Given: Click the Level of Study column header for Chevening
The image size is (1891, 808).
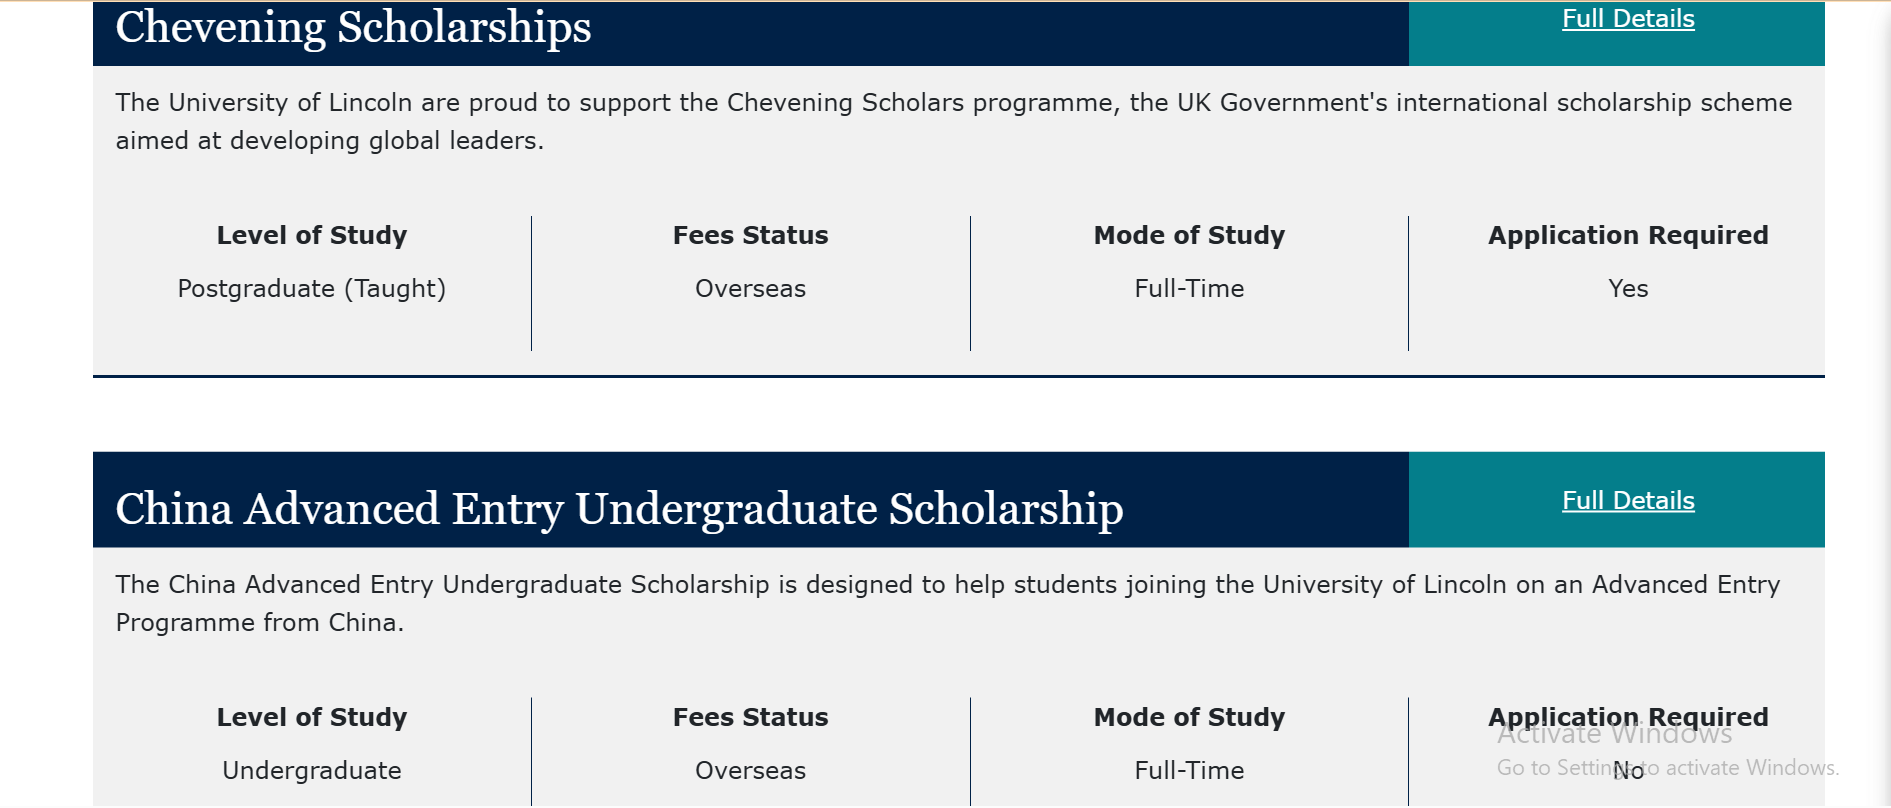Looking at the screenshot, I should pyautogui.click(x=312, y=235).
